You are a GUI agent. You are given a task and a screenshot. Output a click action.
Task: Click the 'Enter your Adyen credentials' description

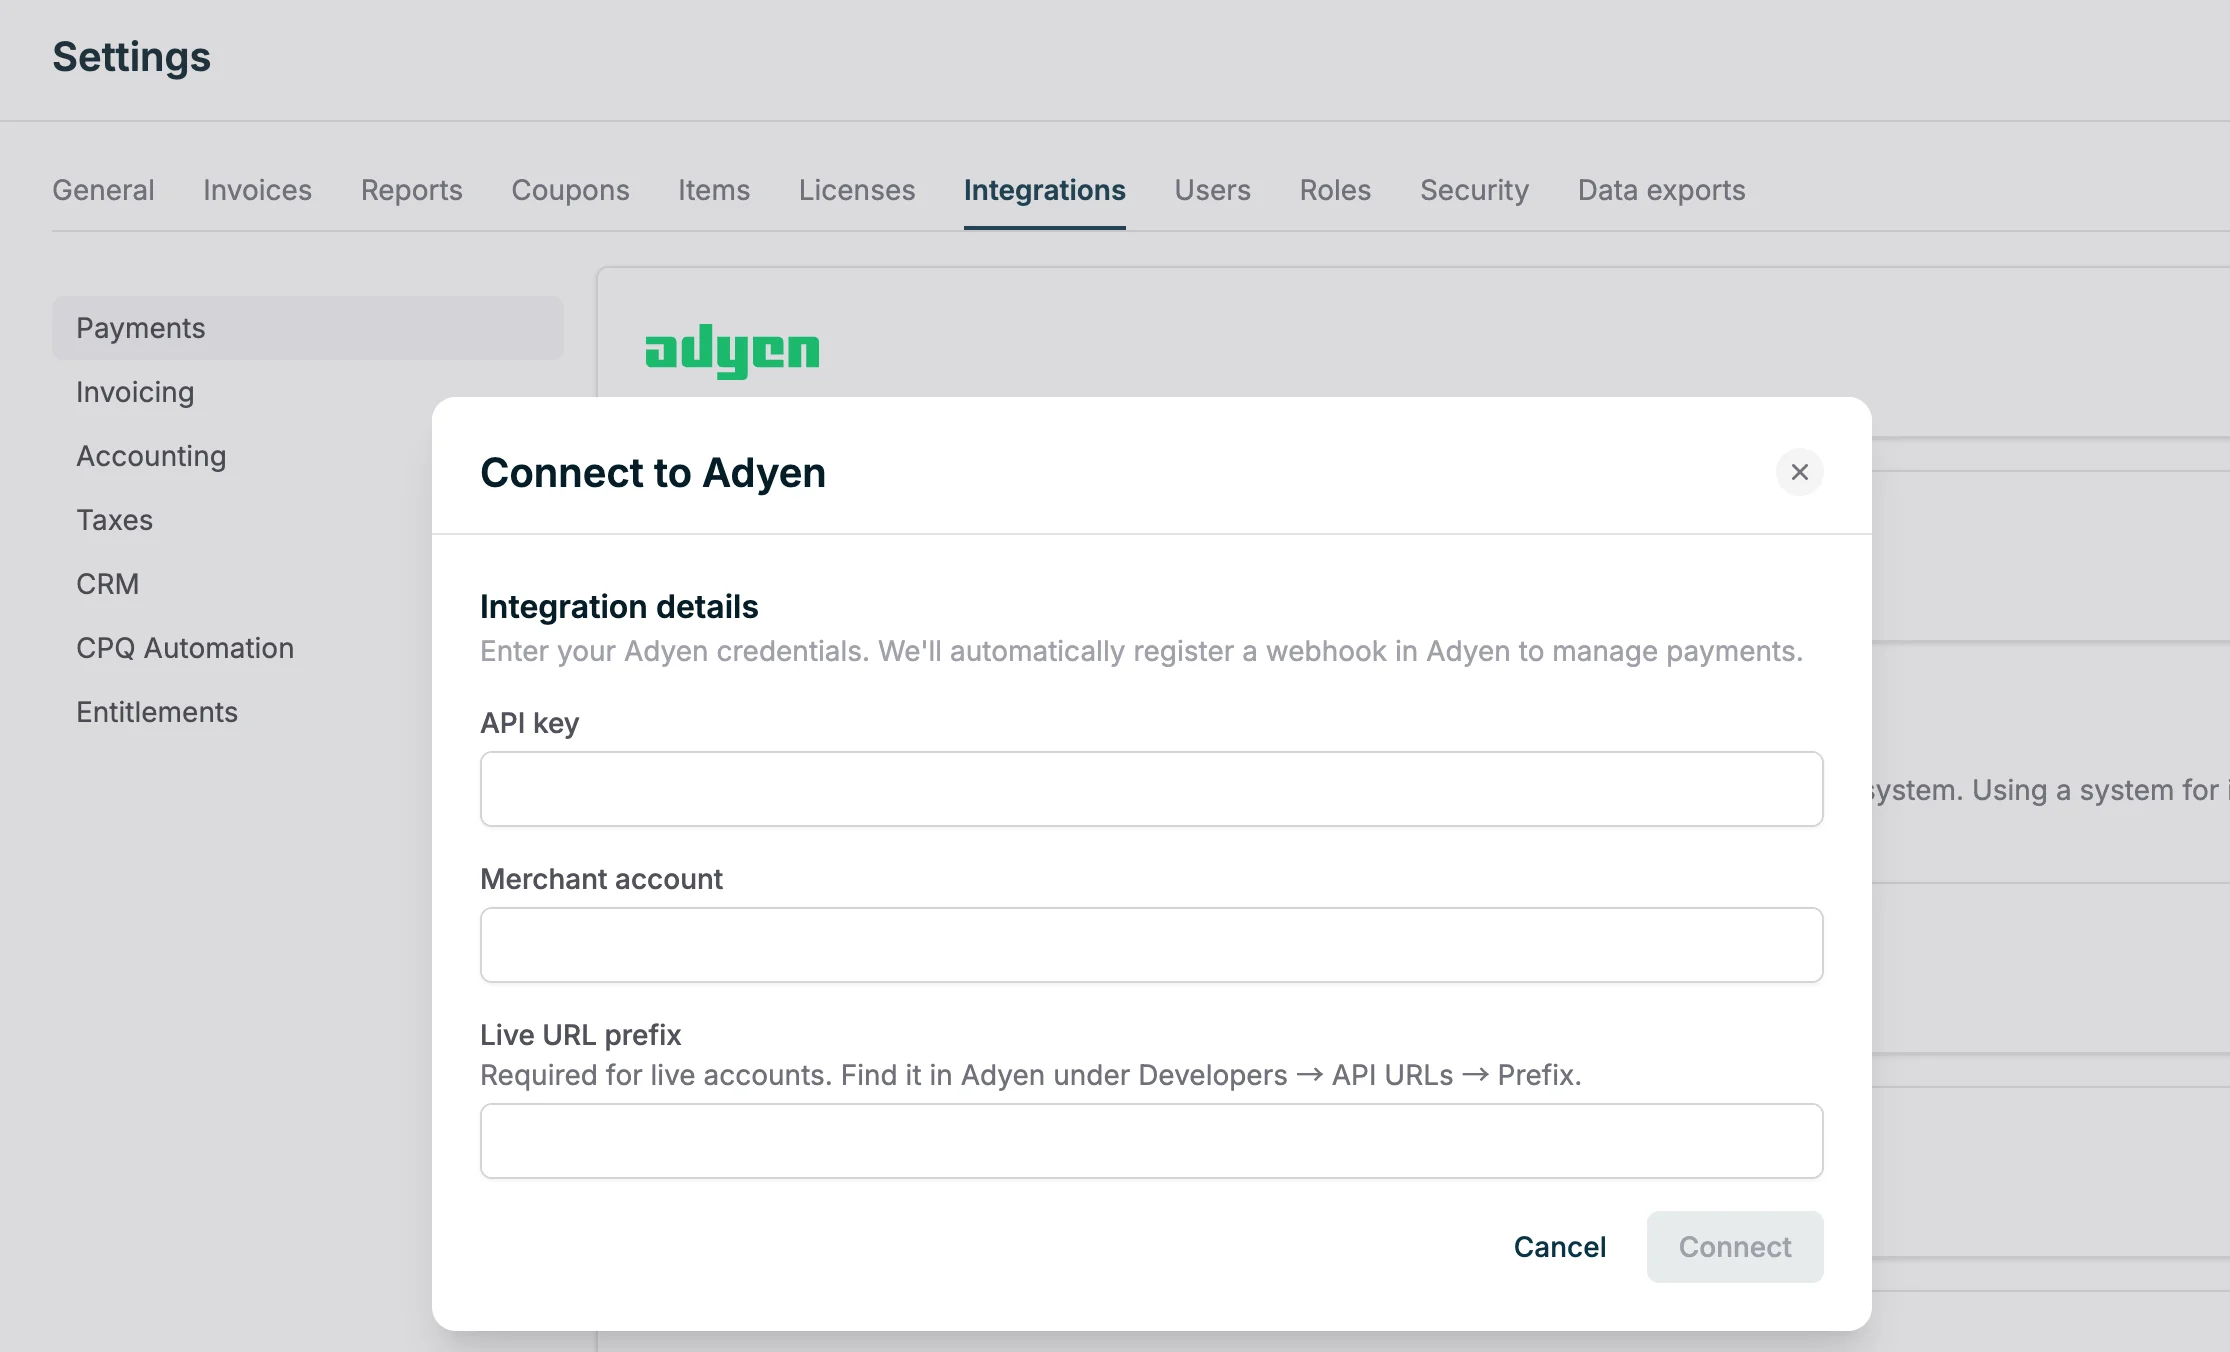(1141, 651)
